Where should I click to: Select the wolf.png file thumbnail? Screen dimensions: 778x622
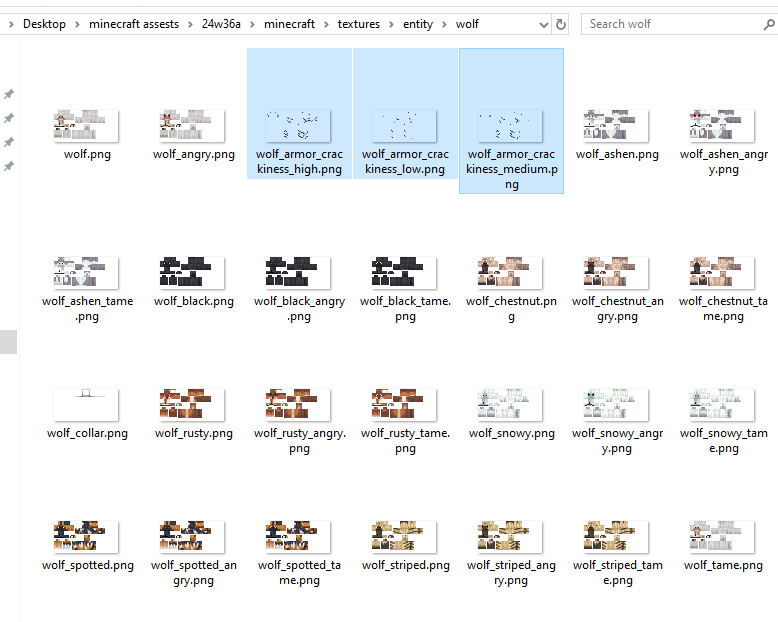[86, 125]
